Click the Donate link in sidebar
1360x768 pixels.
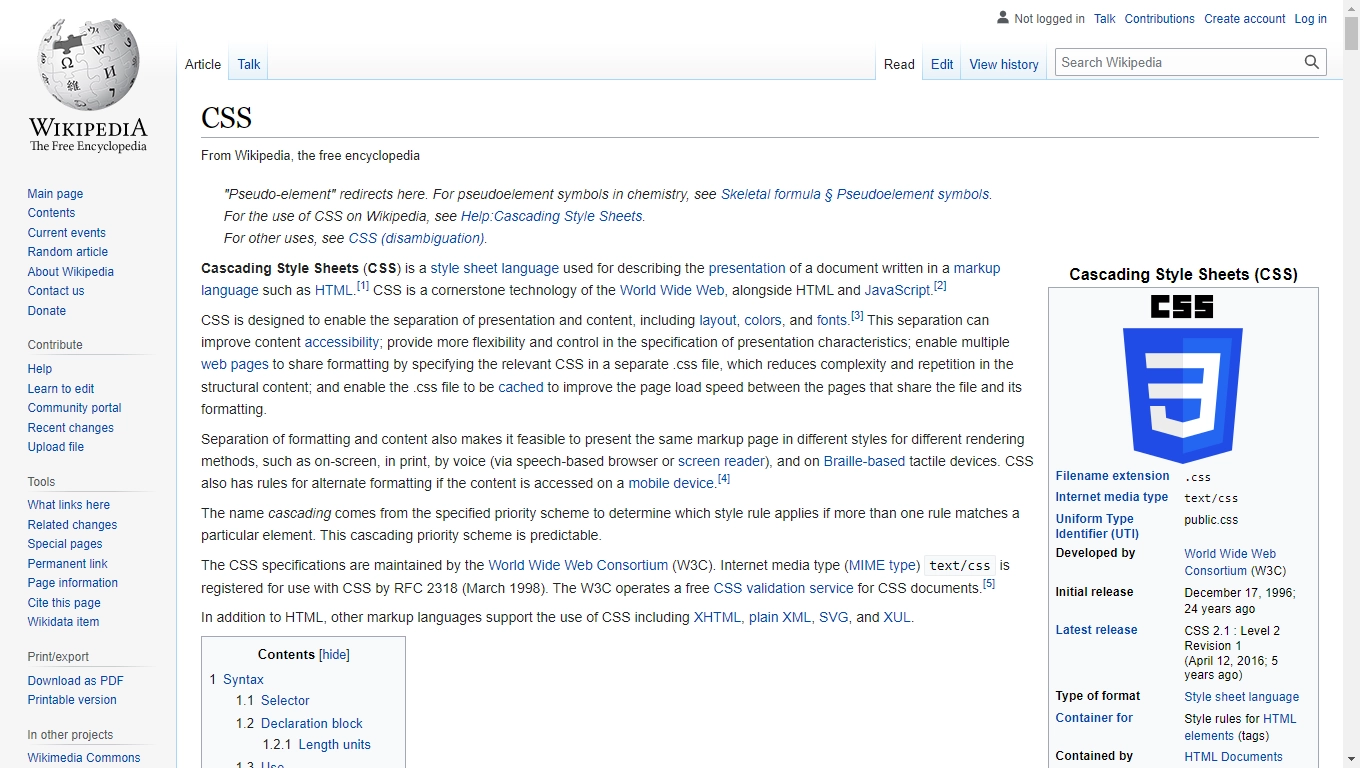46,310
